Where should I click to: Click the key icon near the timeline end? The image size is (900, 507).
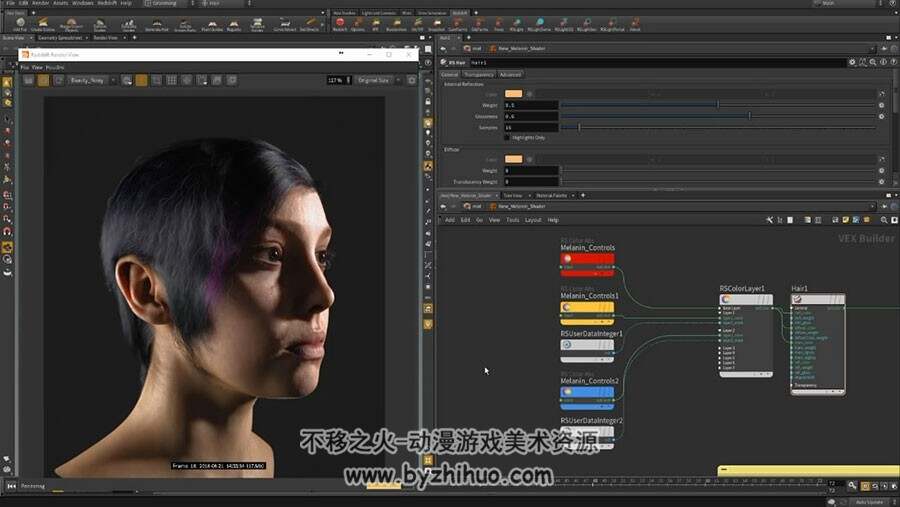(x=852, y=486)
